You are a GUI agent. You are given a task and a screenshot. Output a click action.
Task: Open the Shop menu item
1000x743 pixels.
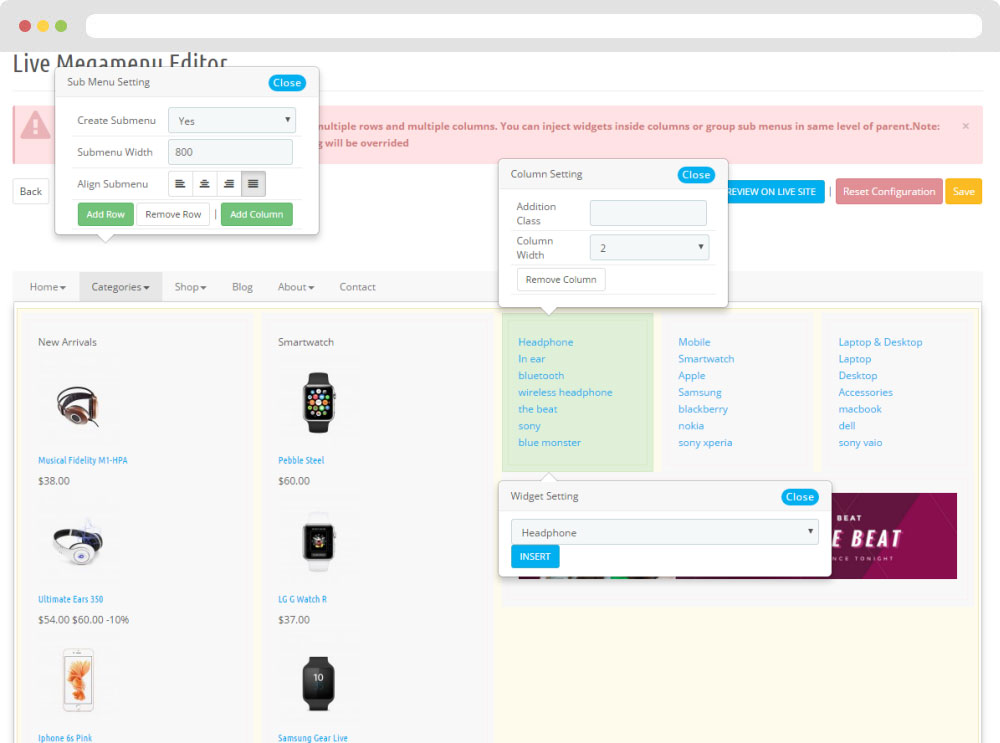(x=190, y=287)
